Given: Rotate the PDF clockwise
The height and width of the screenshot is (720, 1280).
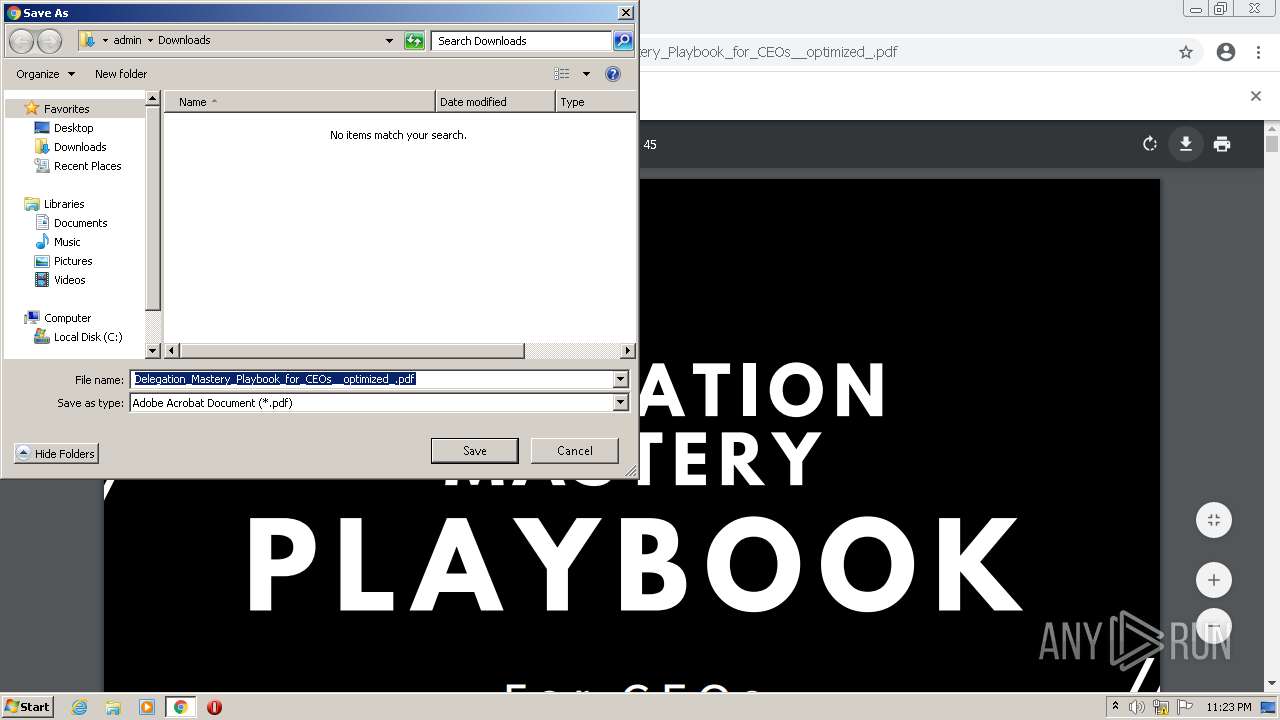Looking at the screenshot, I should [x=1150, y=144].
